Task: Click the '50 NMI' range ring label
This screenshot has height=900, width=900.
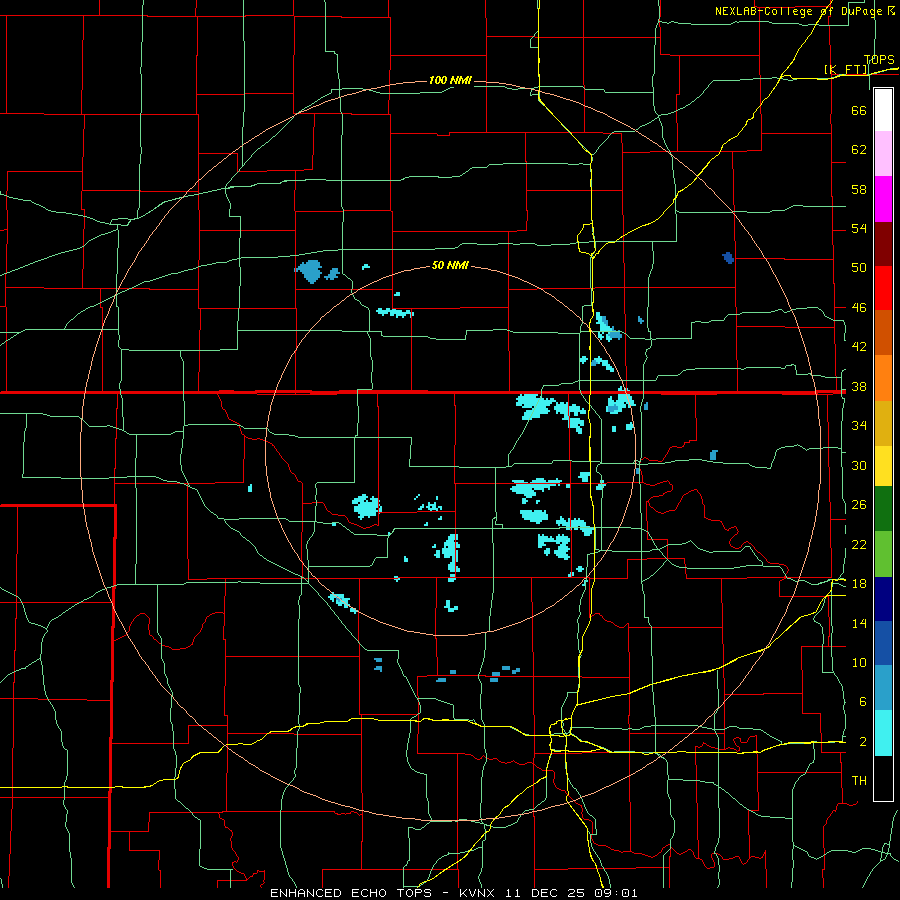Action: 450,265
